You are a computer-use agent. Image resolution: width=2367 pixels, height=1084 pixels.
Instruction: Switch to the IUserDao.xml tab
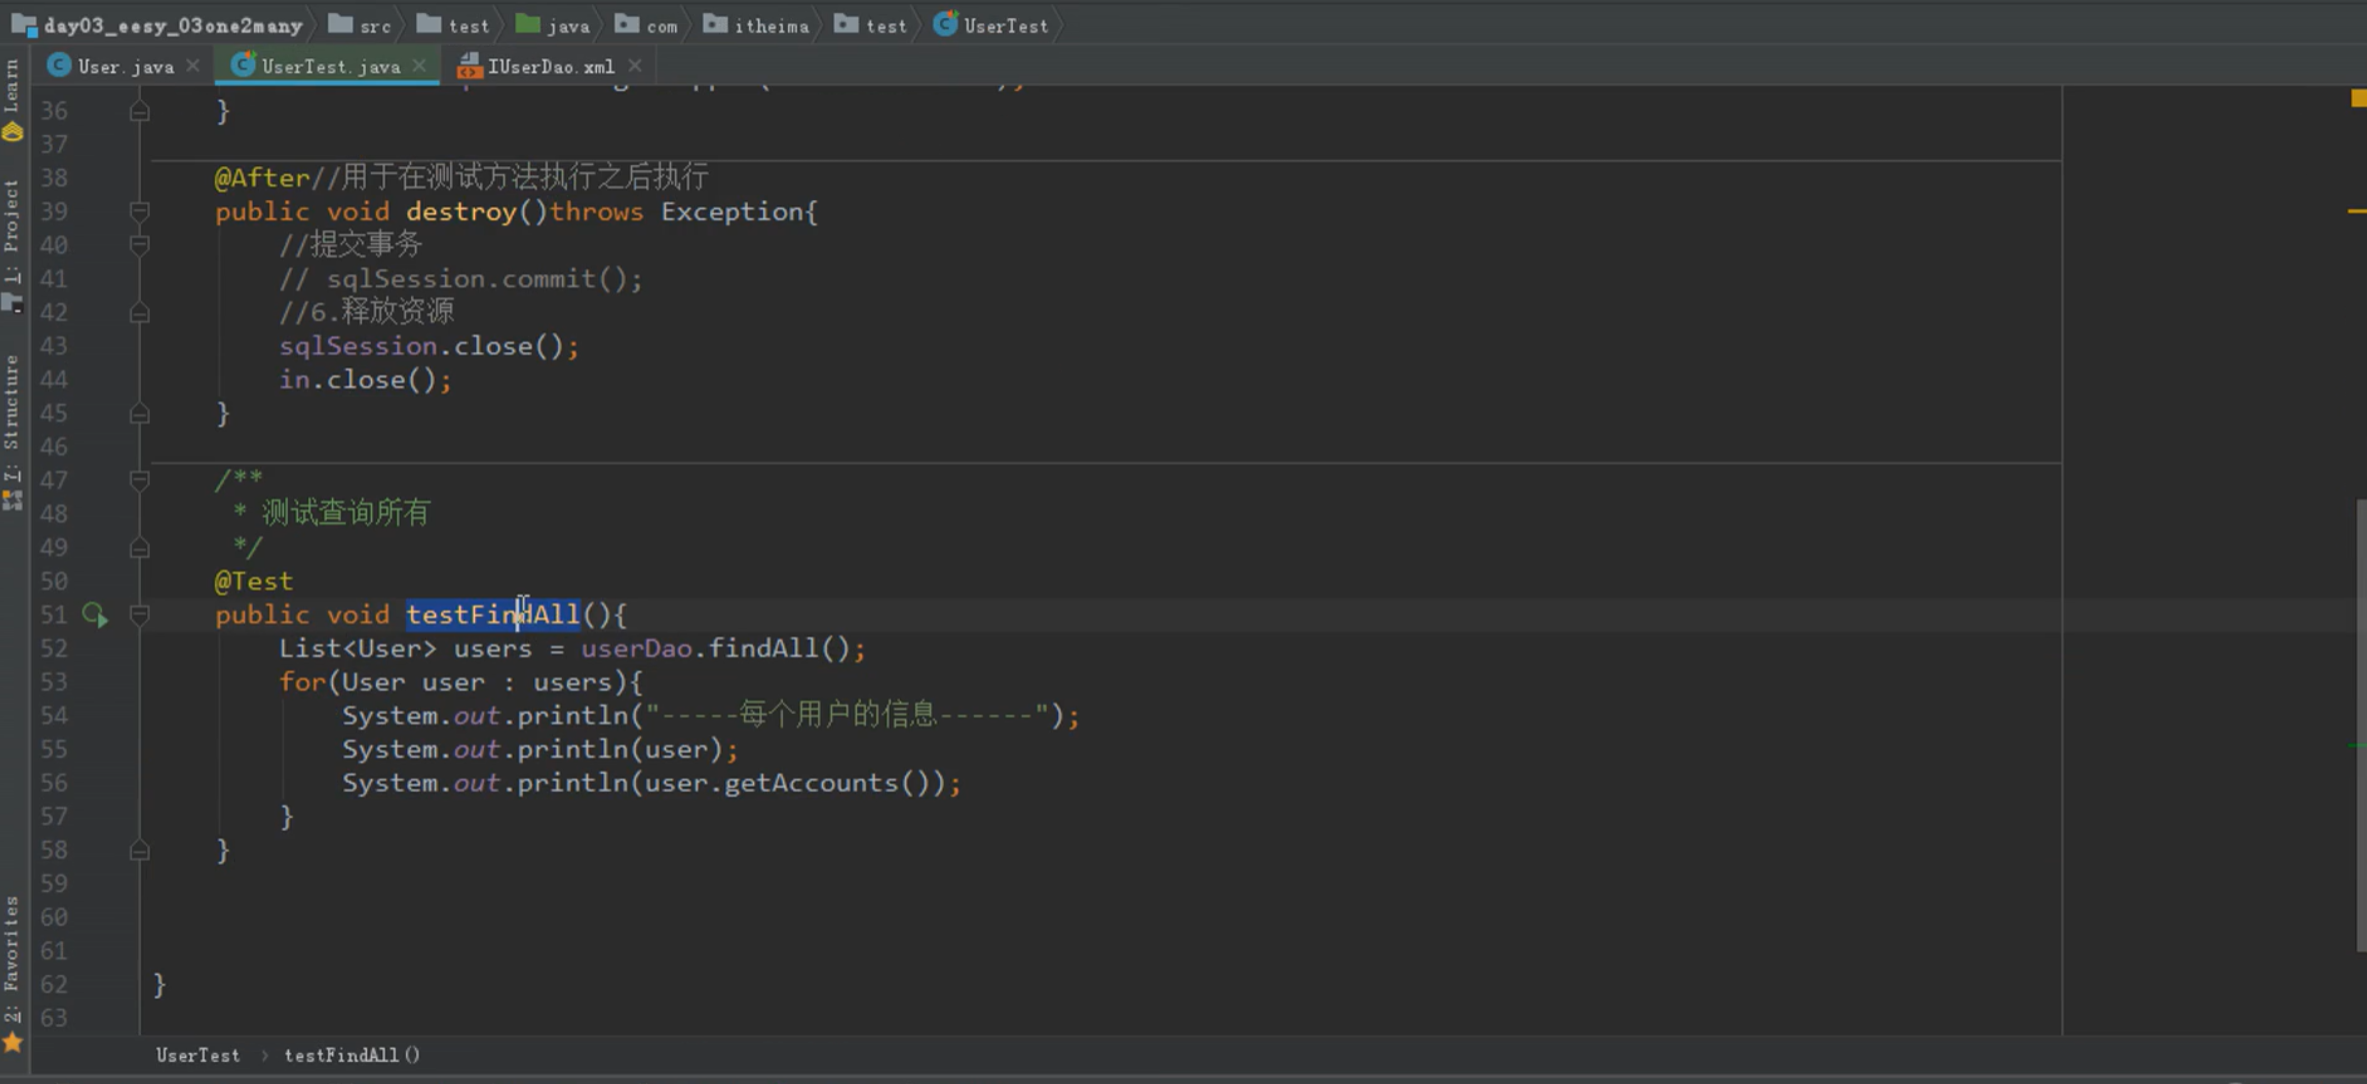coord(550,66)
